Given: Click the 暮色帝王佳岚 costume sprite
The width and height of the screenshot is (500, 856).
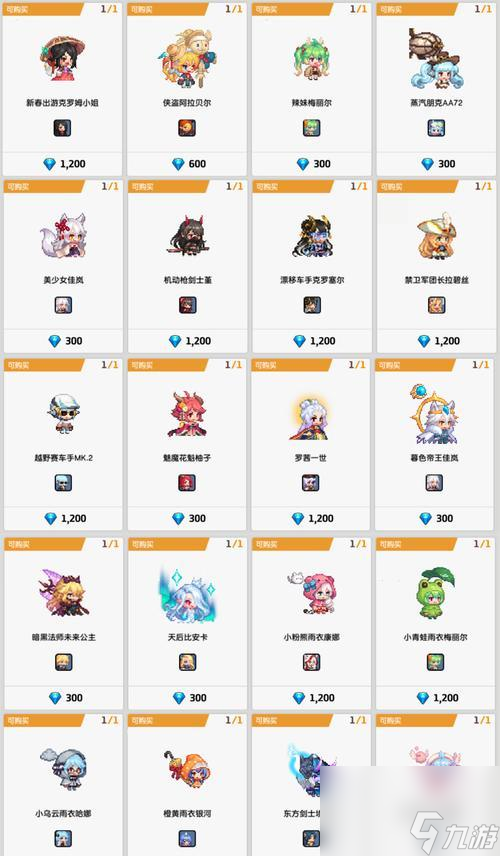Looking at the screenshot, I should pos(434,414).
